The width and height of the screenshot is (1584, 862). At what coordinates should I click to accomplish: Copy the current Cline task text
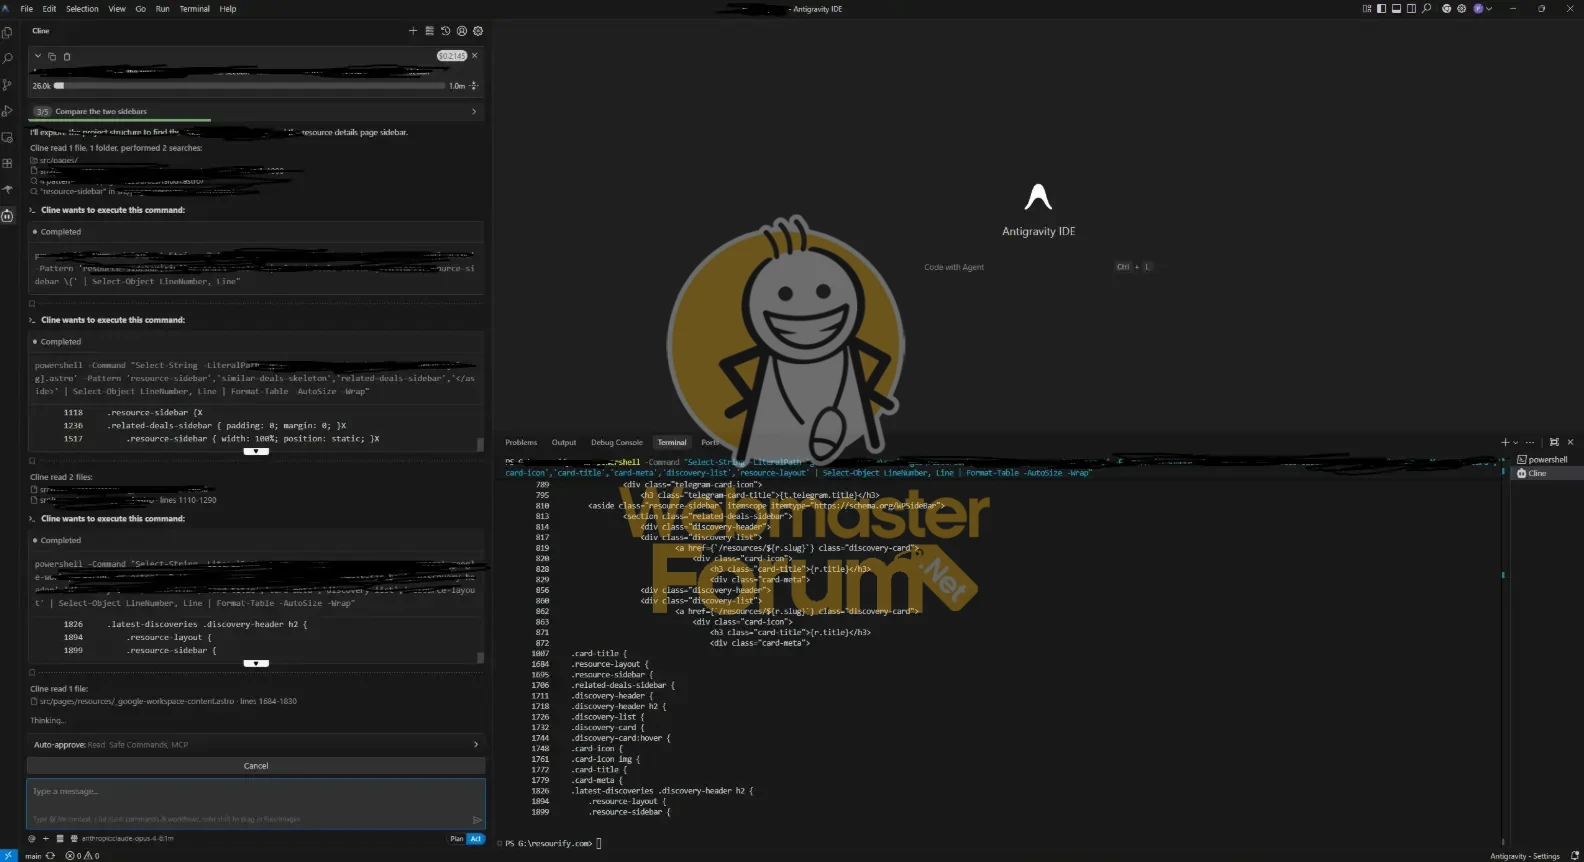[52, 56]
